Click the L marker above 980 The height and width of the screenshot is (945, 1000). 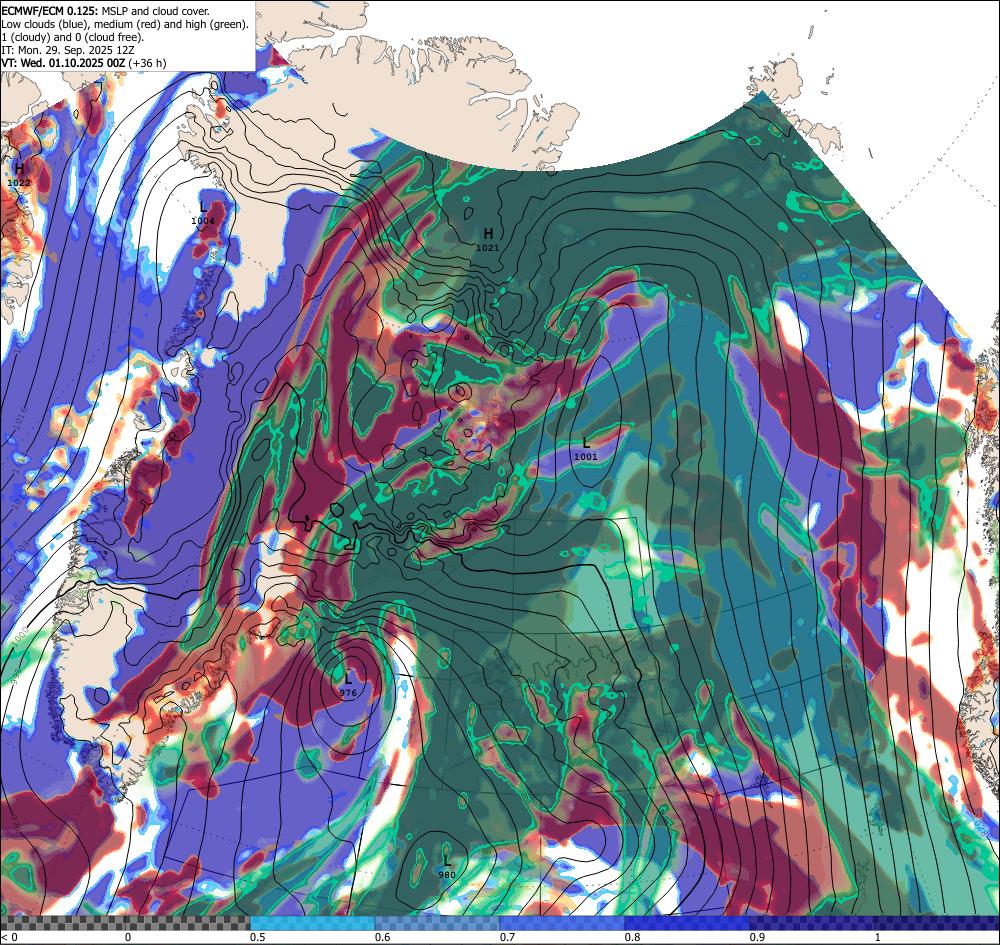tap(447, 860)
